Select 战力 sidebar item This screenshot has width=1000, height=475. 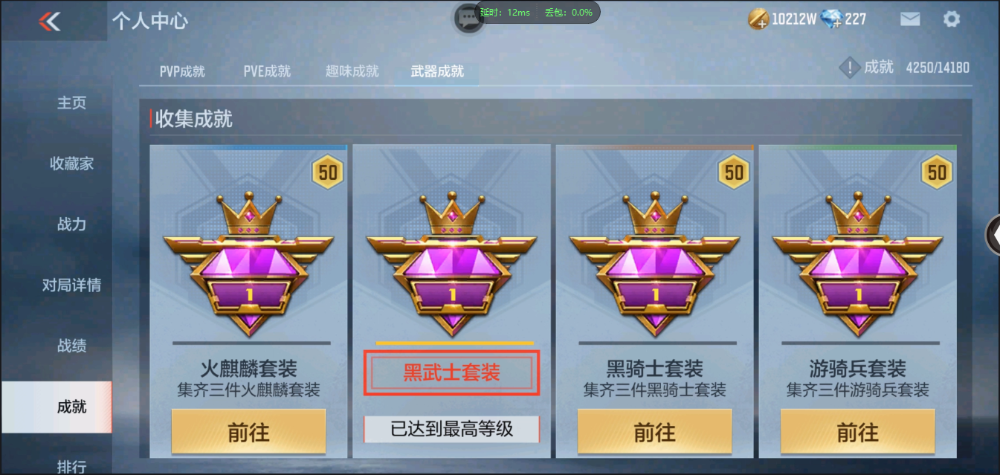pos(71,224)
